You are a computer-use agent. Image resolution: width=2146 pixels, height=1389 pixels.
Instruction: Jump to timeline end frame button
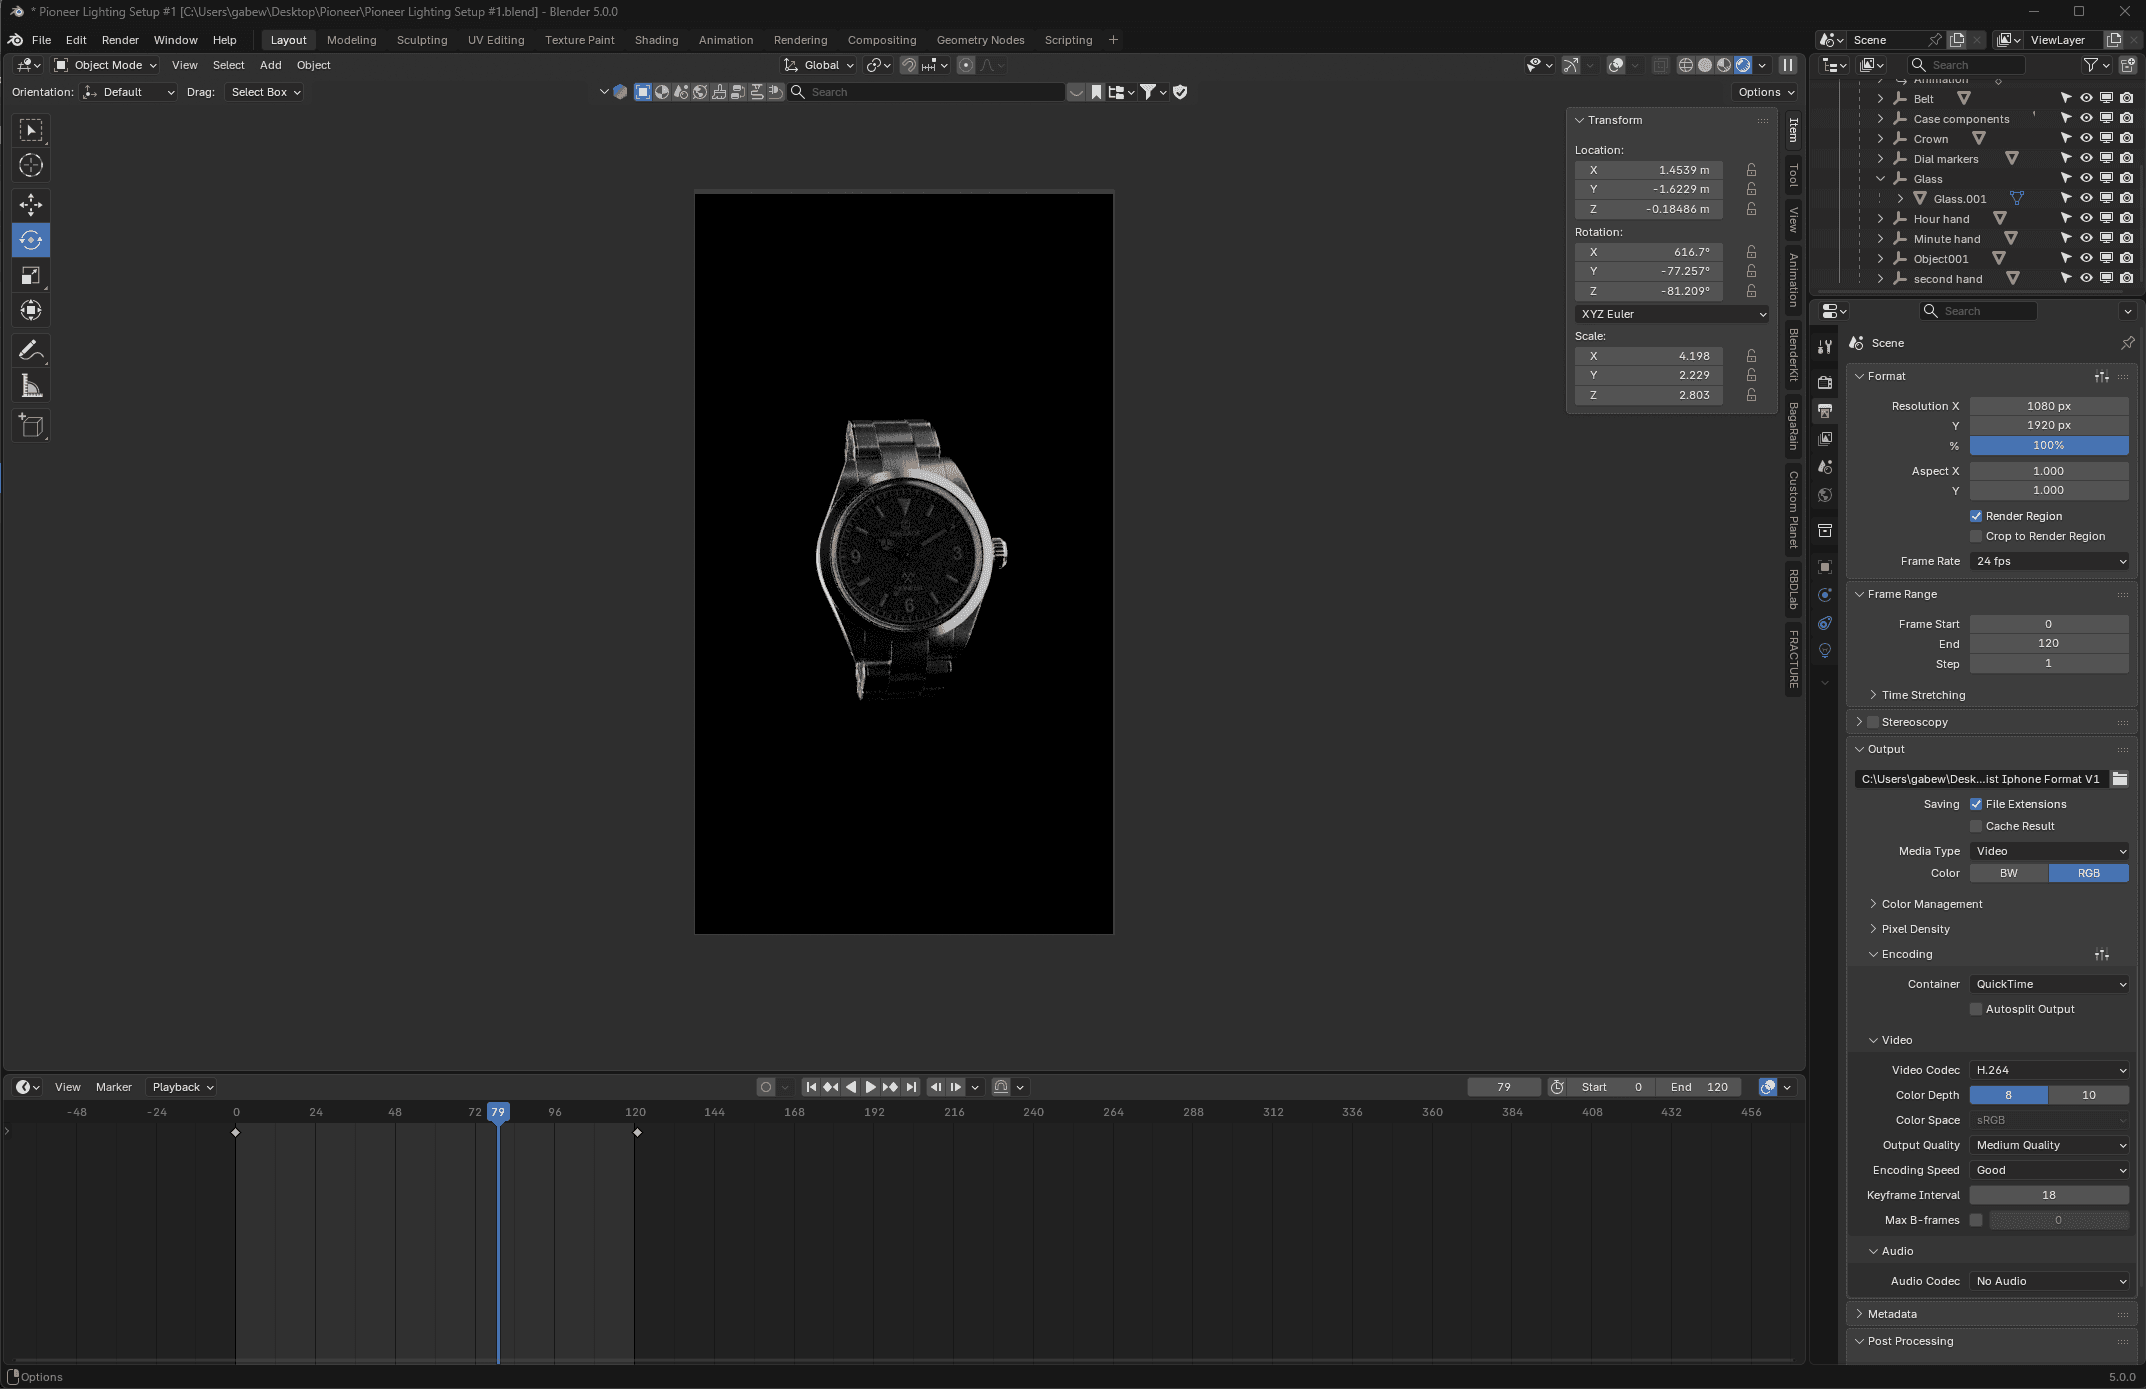[x=911, y=1087]
